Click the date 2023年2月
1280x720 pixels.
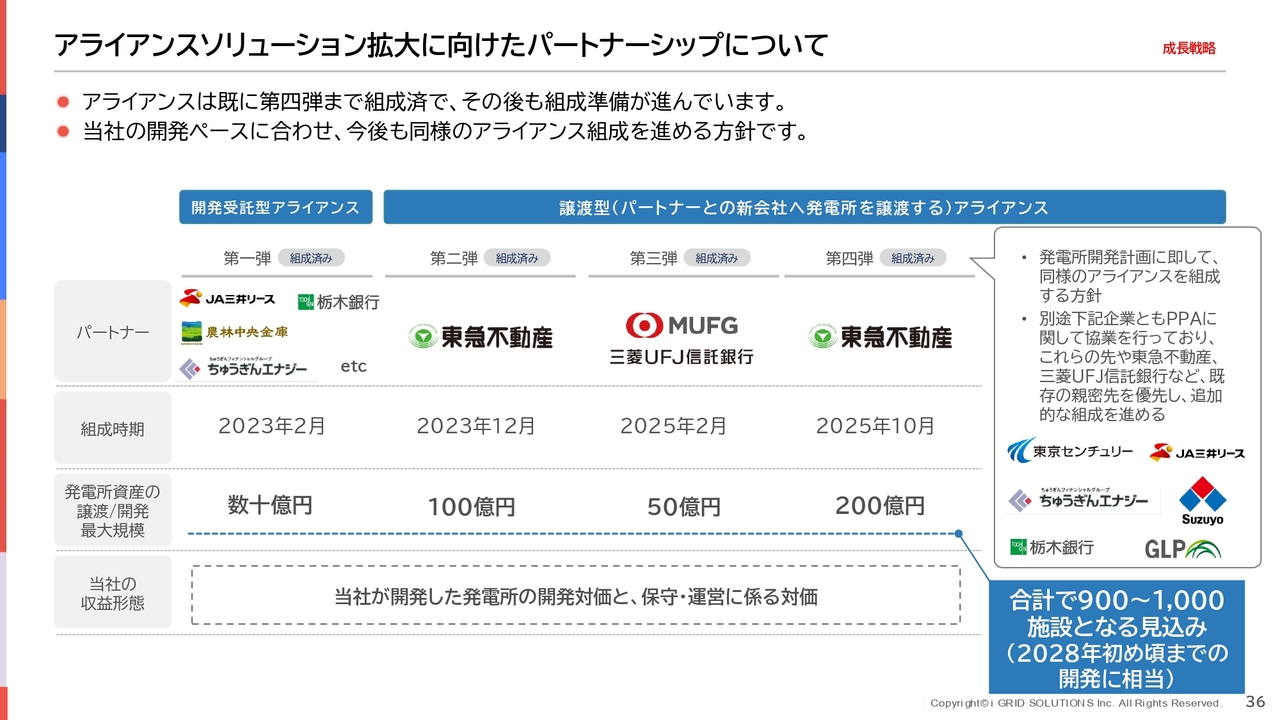coord(272,426)
